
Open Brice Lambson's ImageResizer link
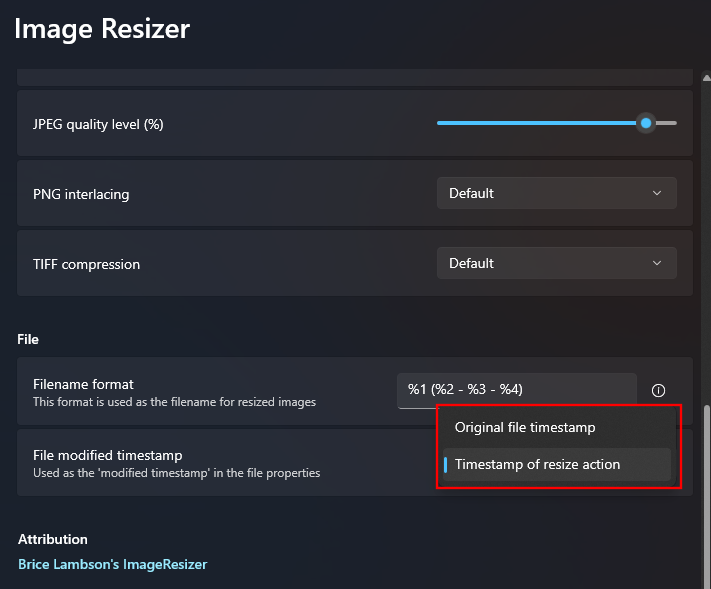112,564
